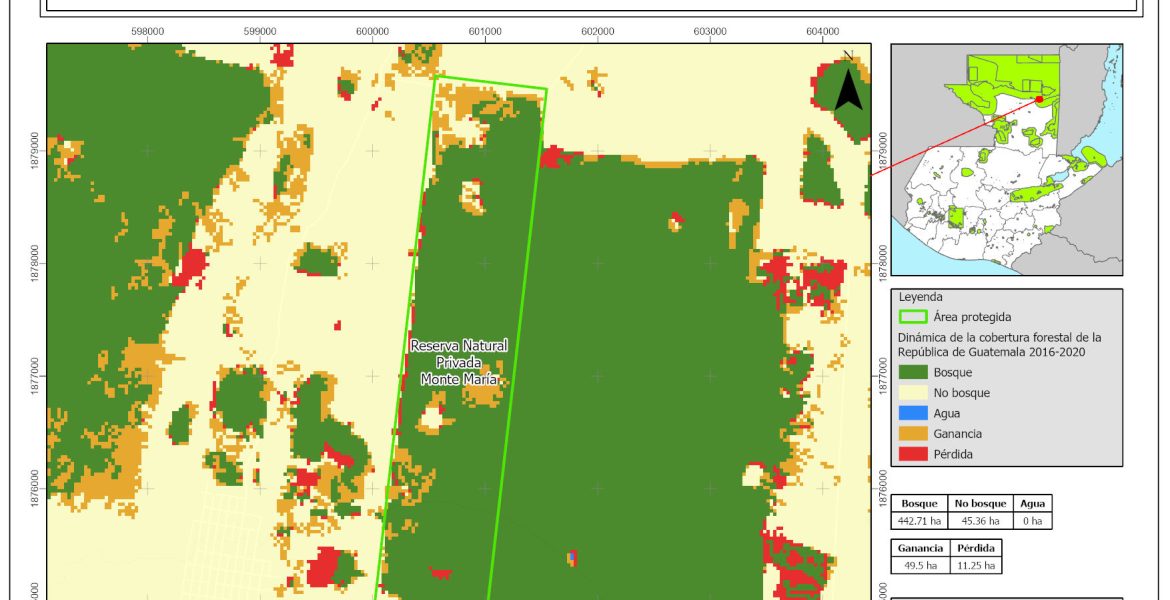Click the Guatemala inset overview map
Screen dimensions: 1170x600
pyautogui.click(x=1006, y=160)
